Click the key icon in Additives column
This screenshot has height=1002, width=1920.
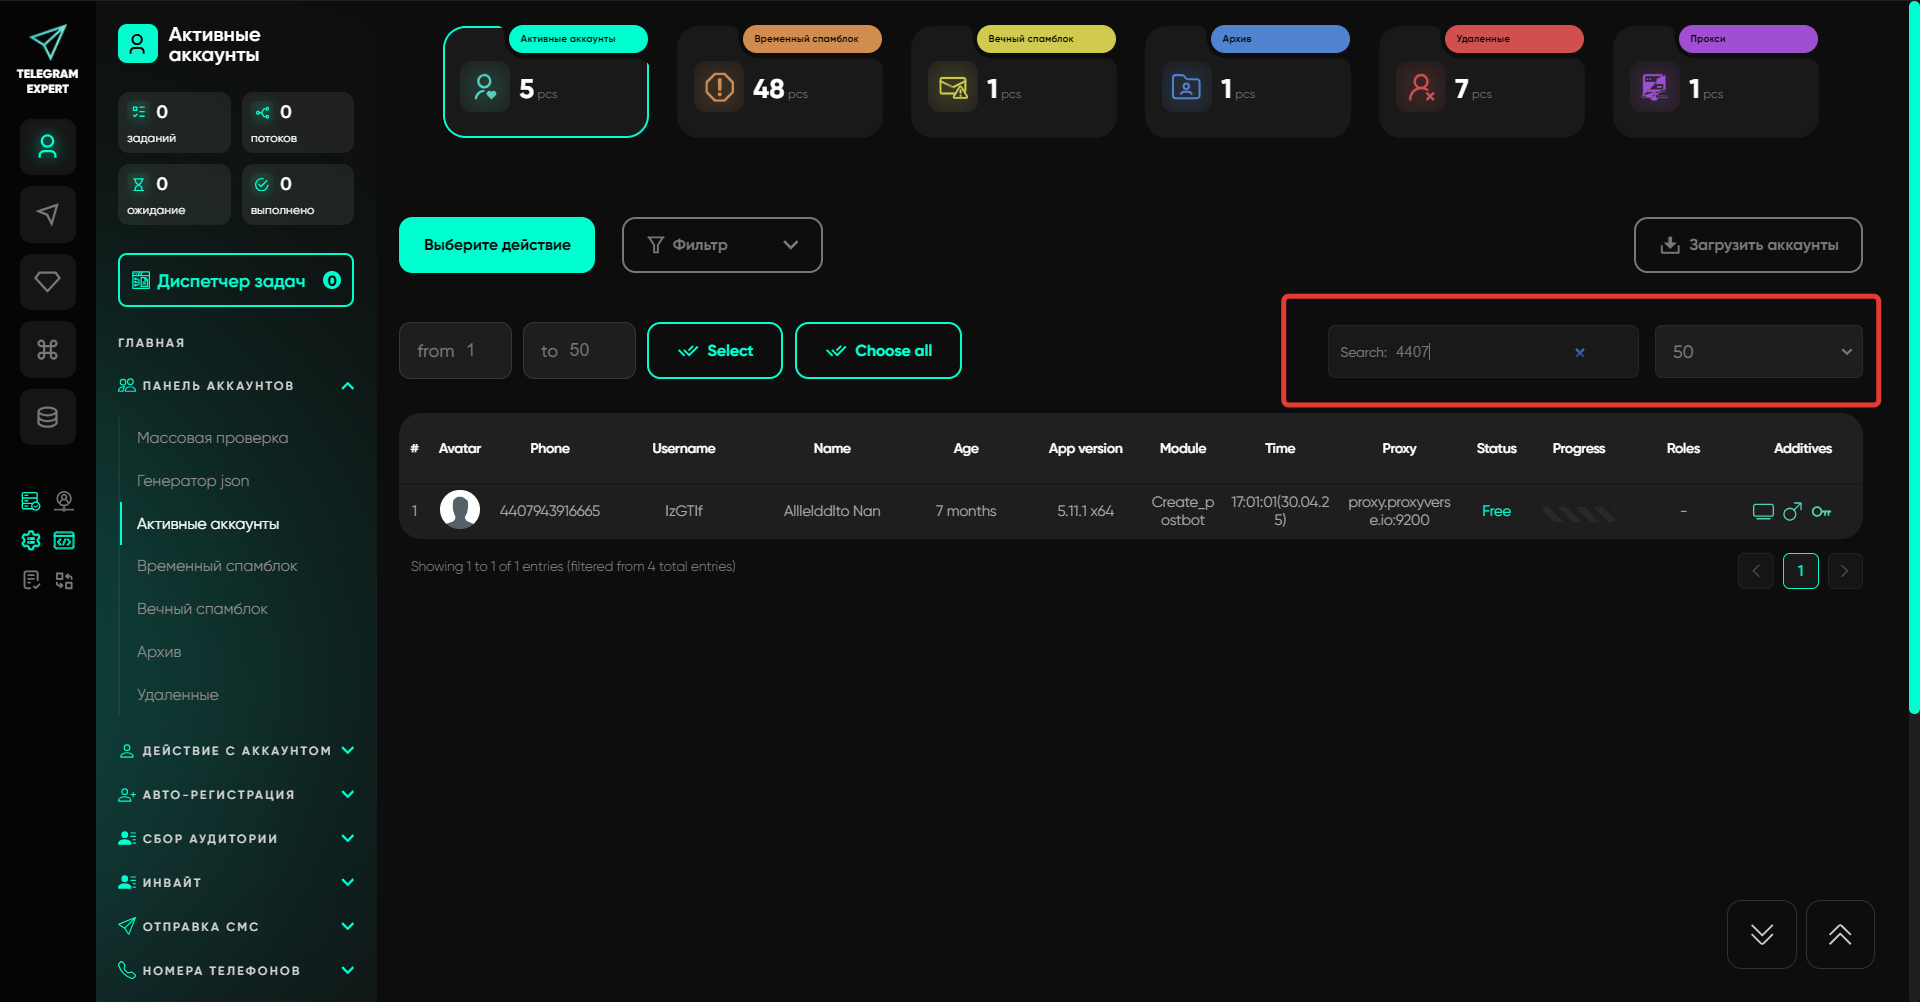[x=1821, y=512]
